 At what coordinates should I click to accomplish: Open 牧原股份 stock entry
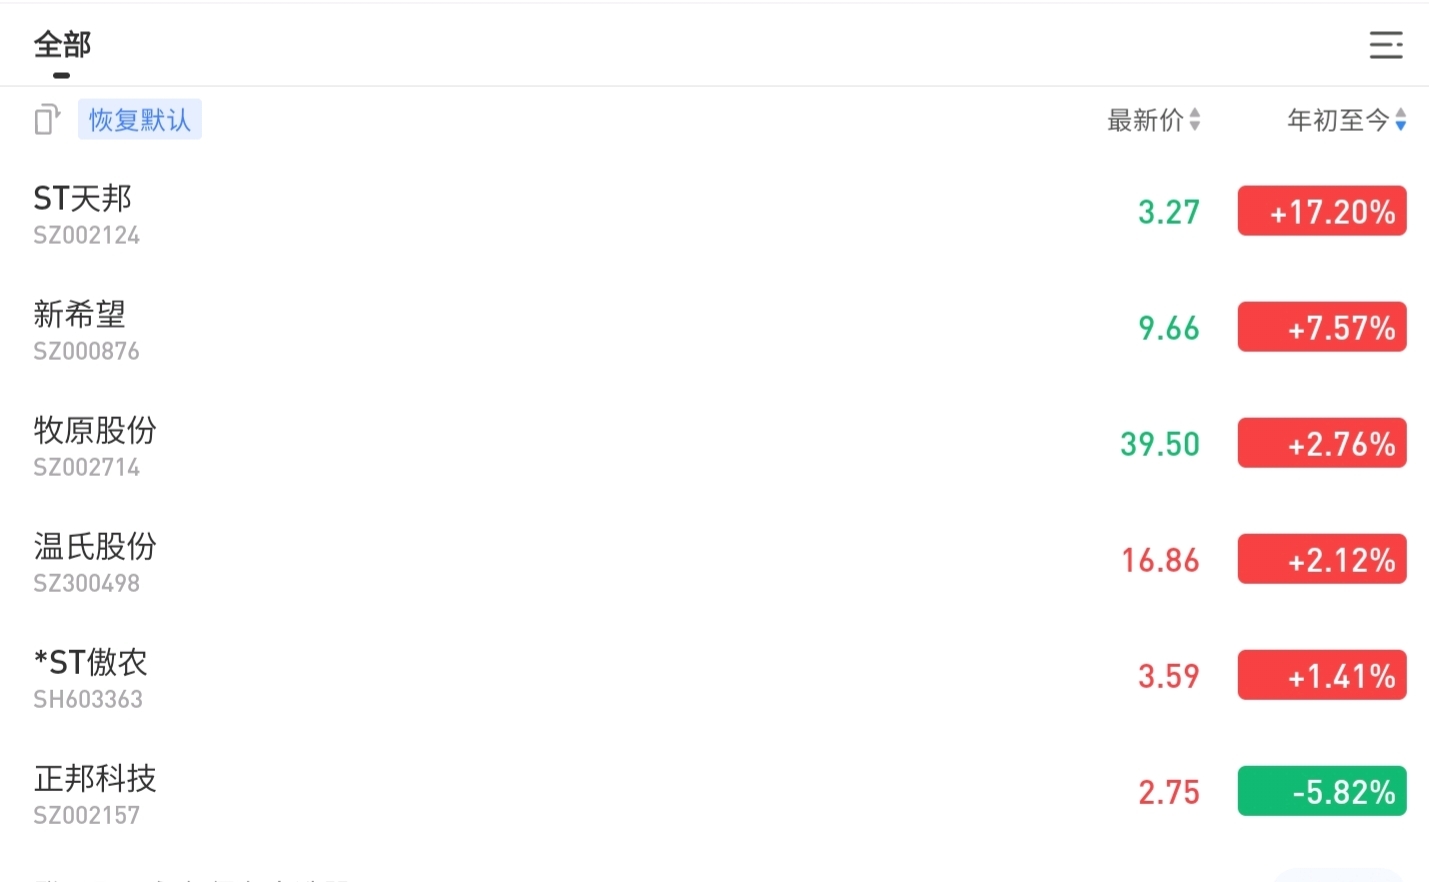(714, 444)
